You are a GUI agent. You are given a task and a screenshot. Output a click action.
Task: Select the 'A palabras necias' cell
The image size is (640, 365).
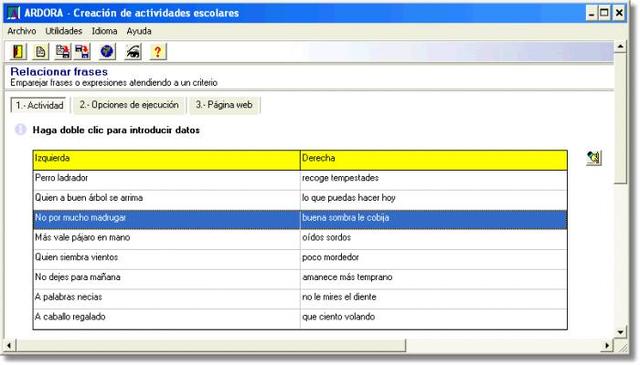tap(167, 299)
